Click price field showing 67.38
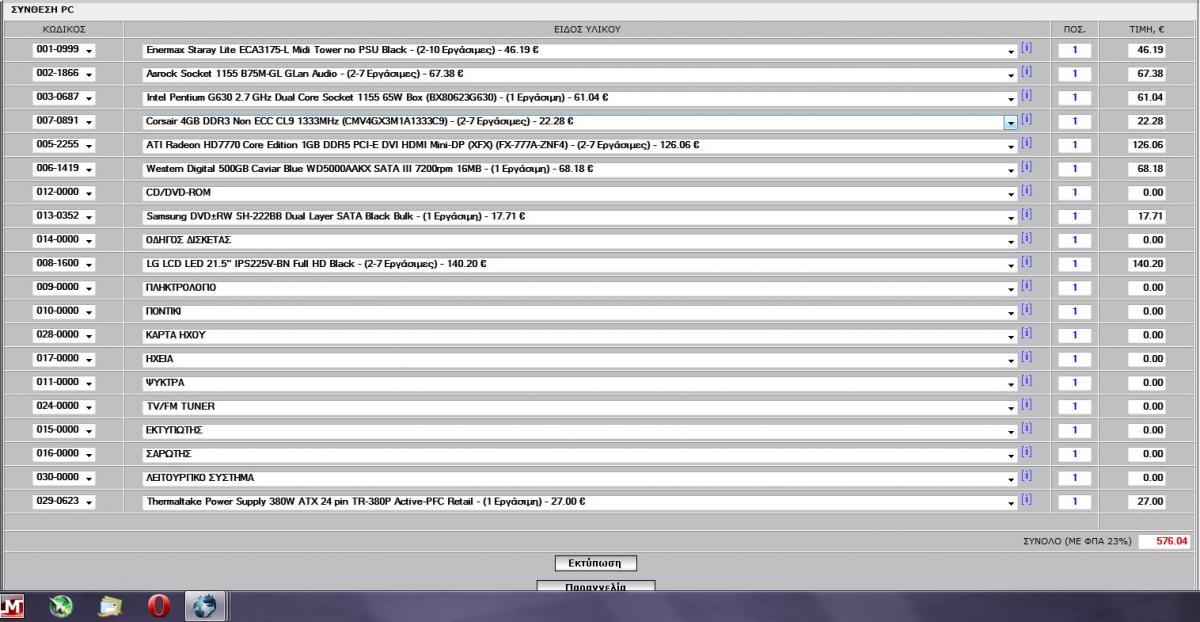The height and width of the screenshot is (622, 1200). (x=1147, y=74)
